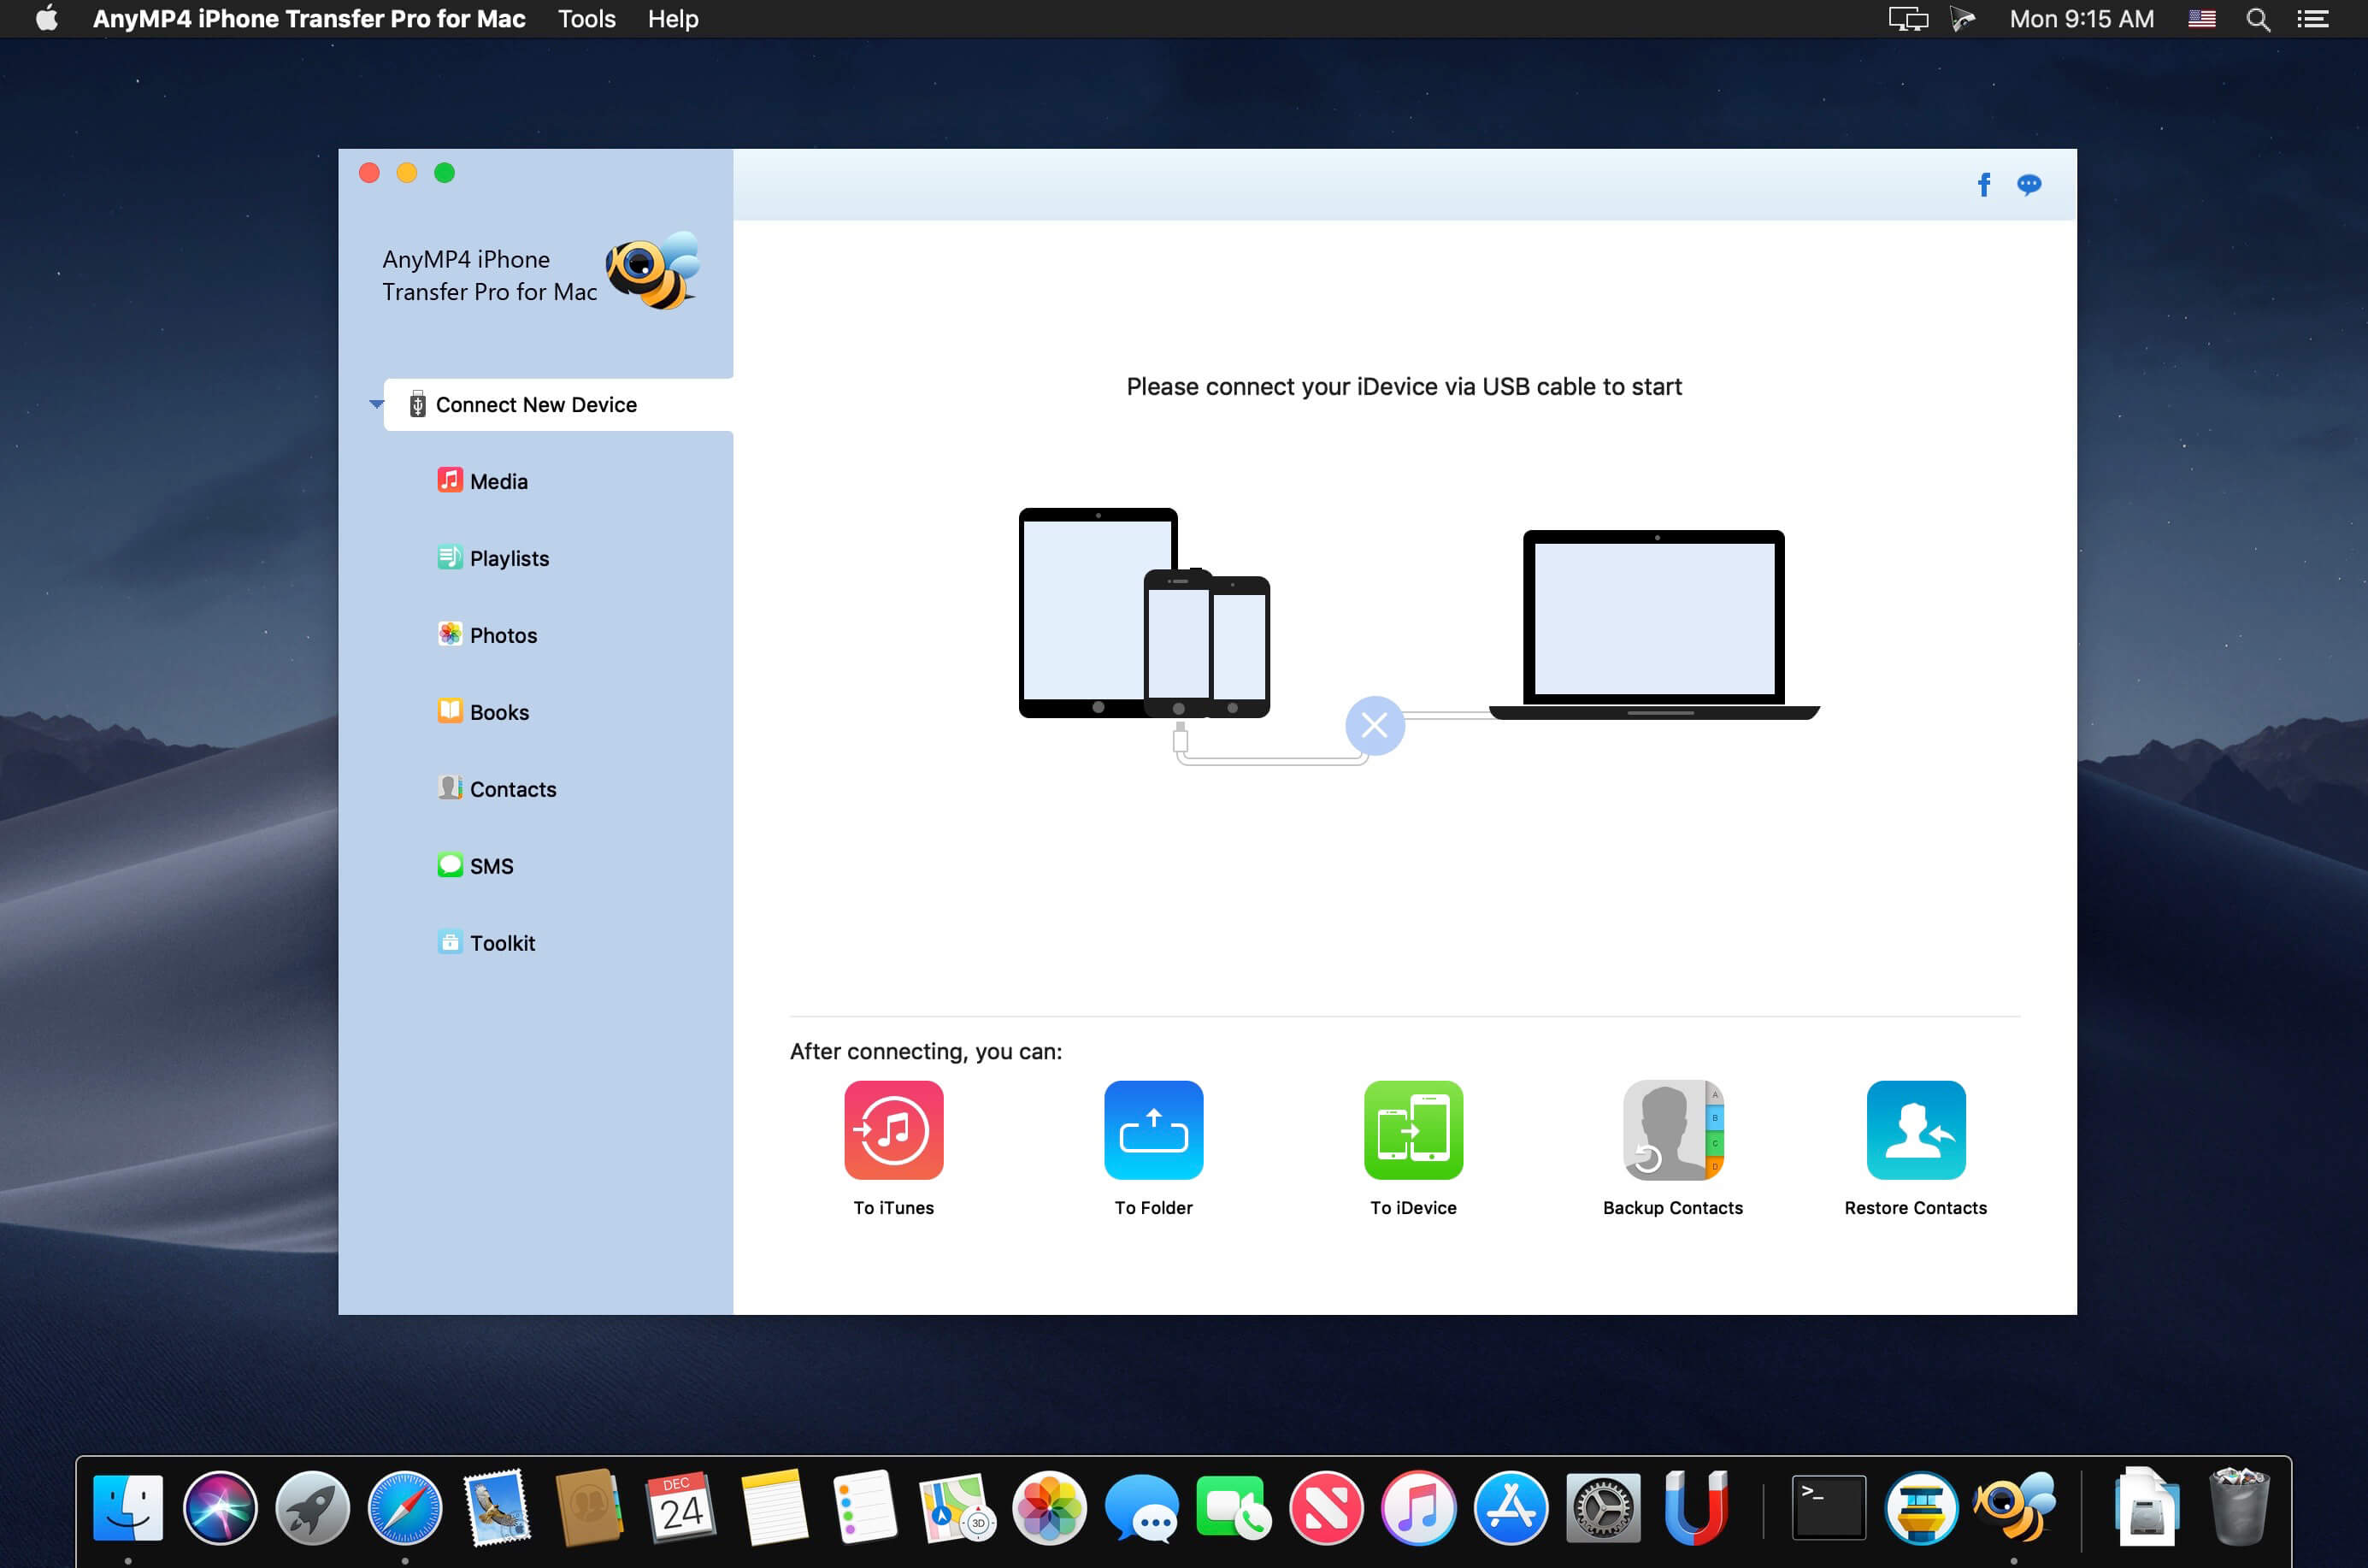The image size is (2368, 1568).
Task: Select Photos from the sidebar menu
Action: [x=505, y=635]
